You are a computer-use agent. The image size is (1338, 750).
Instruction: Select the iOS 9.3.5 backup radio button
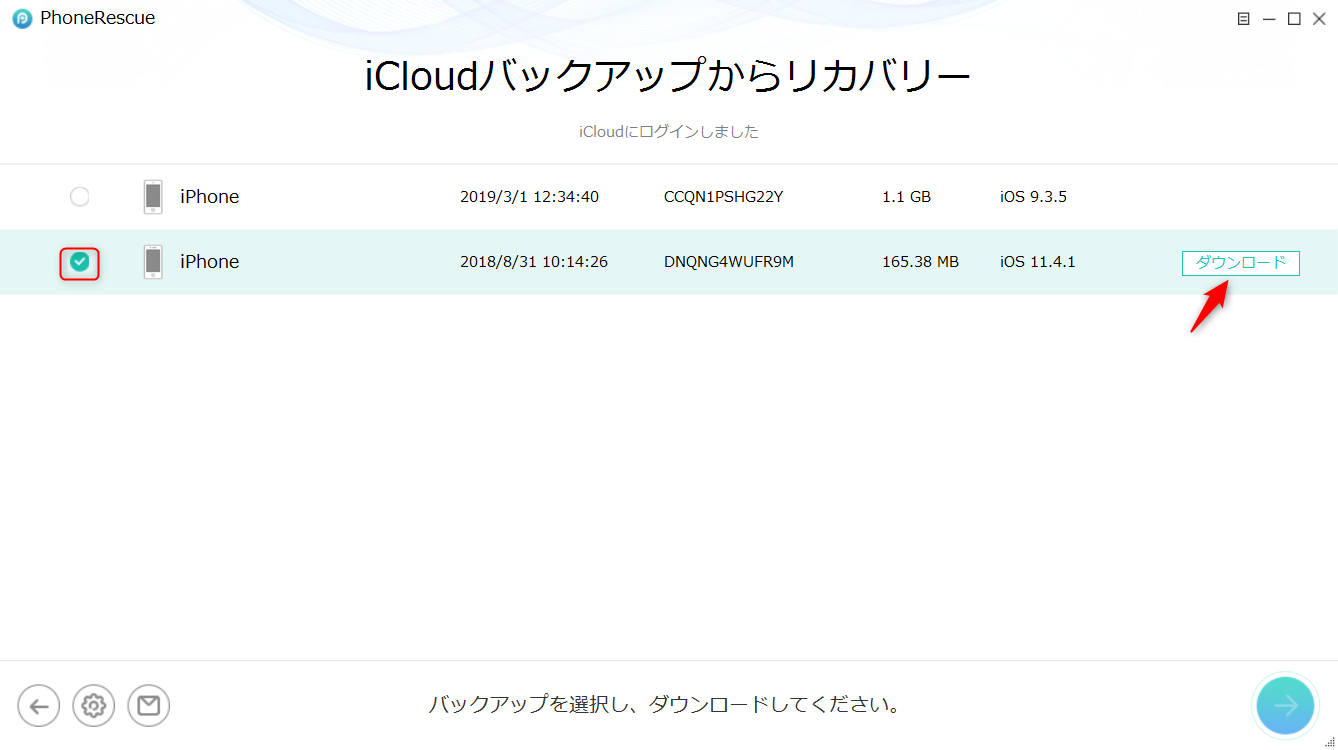[x=79, y=197]
